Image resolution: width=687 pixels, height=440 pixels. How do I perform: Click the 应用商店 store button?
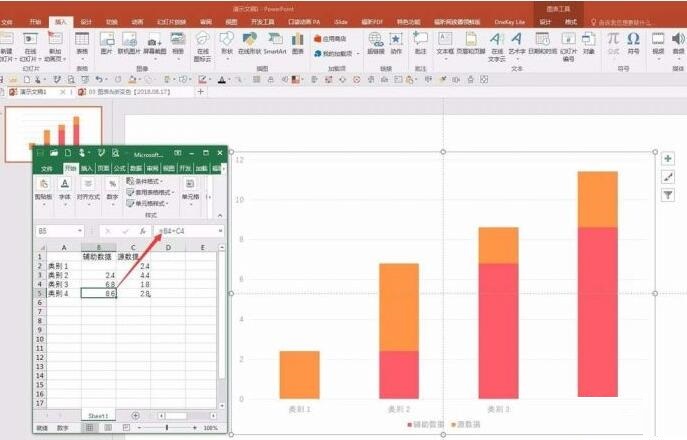330,39
